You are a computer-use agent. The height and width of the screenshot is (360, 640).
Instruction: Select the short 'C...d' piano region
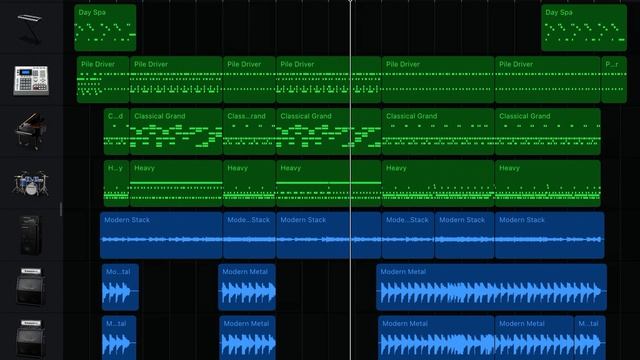click(116, 131)
